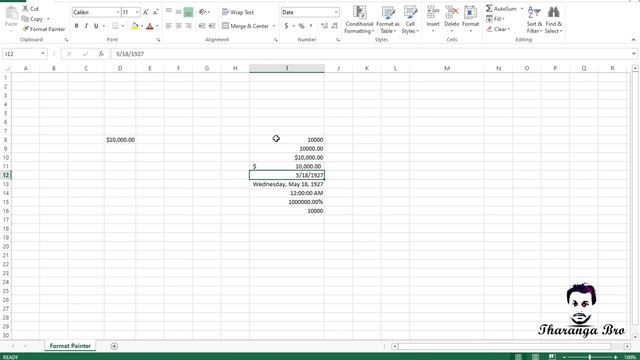Open the font name dropdown

coord(118,12)
